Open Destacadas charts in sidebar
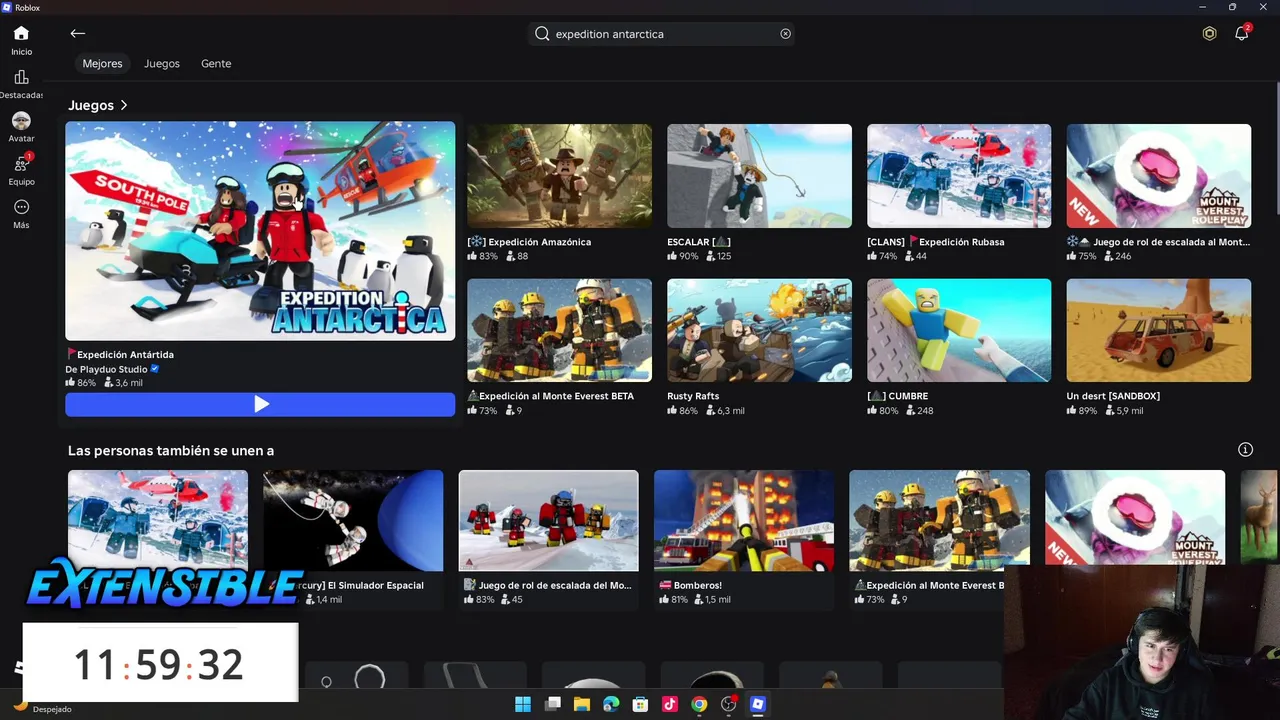This screenshot has width=1280, height=720. tap(21, 84)
